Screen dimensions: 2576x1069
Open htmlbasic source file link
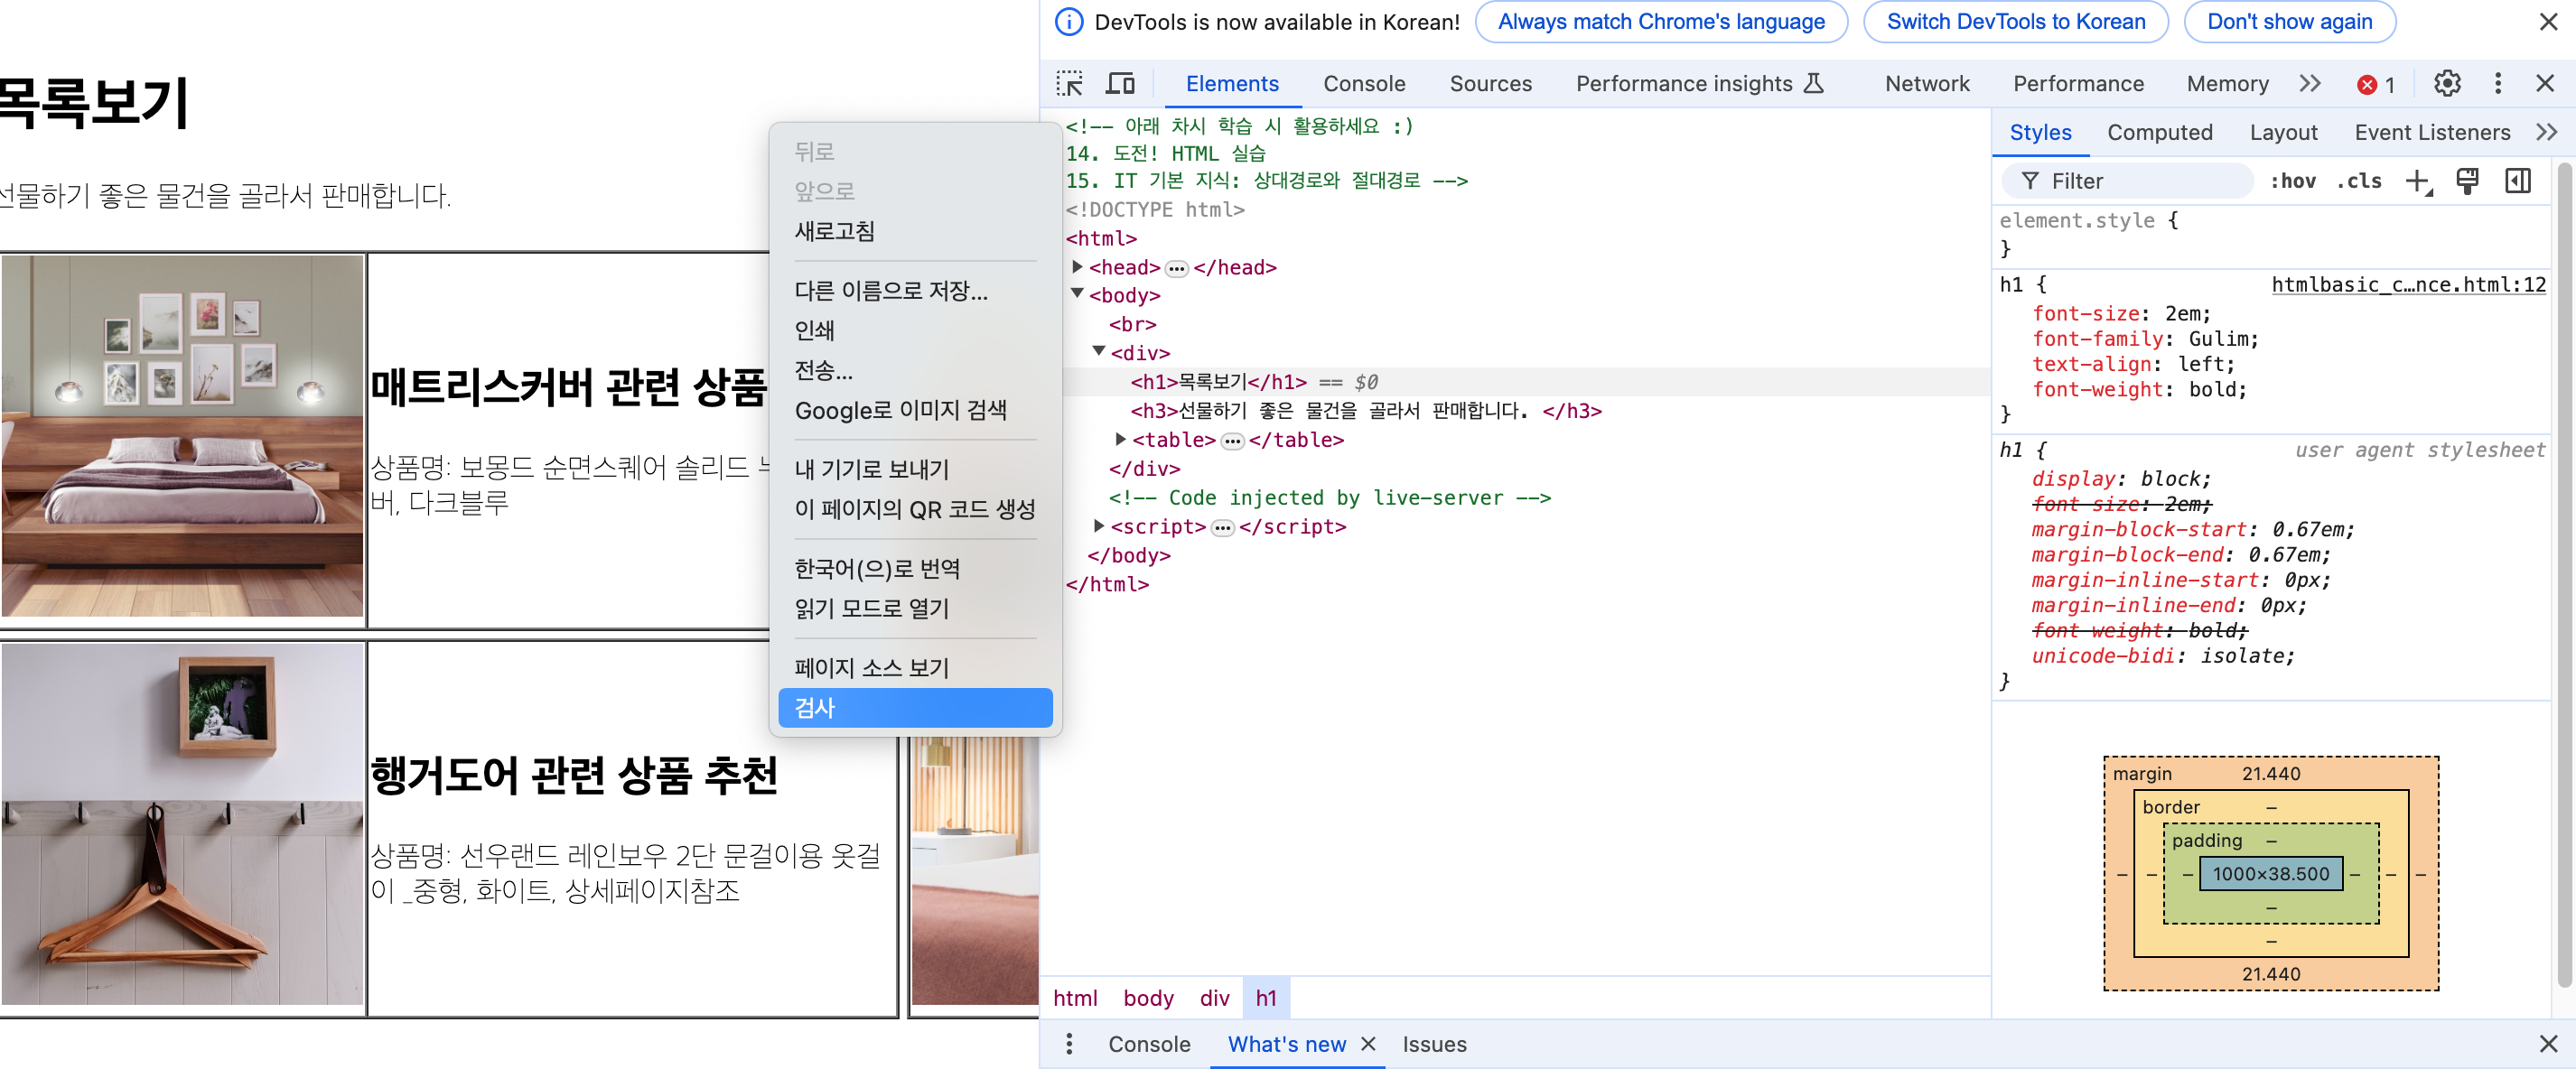2407,285
